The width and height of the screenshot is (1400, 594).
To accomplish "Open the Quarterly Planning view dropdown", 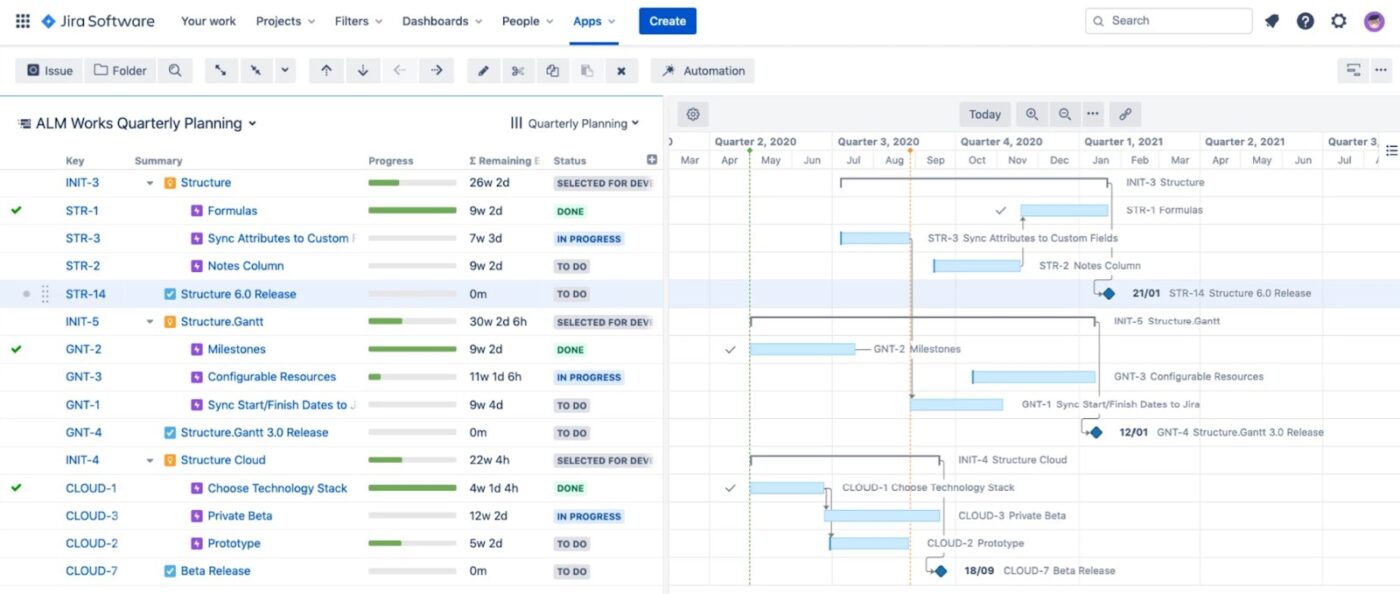I will (x=575, y=123).
